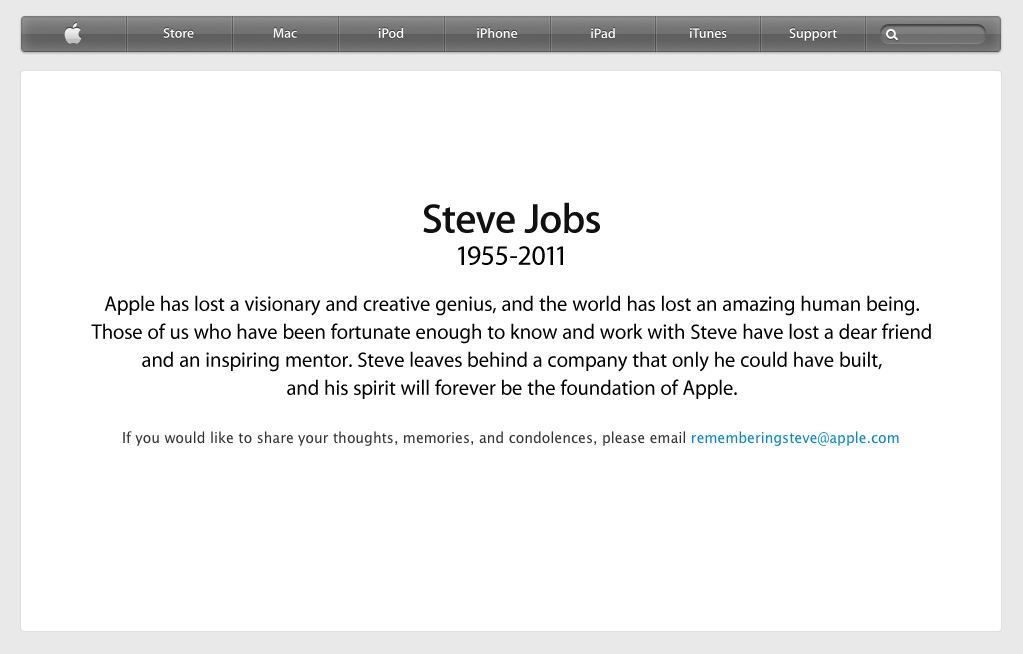Screen dimensions: 1023x654
Task: Click the Steve Jobs heading
Action: click(512, 219)
